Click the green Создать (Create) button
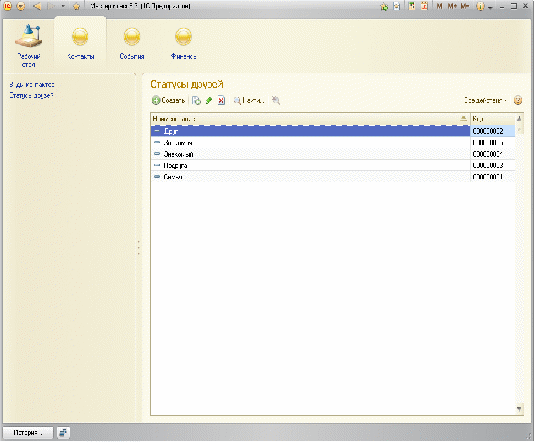 [x=169, y=100]
